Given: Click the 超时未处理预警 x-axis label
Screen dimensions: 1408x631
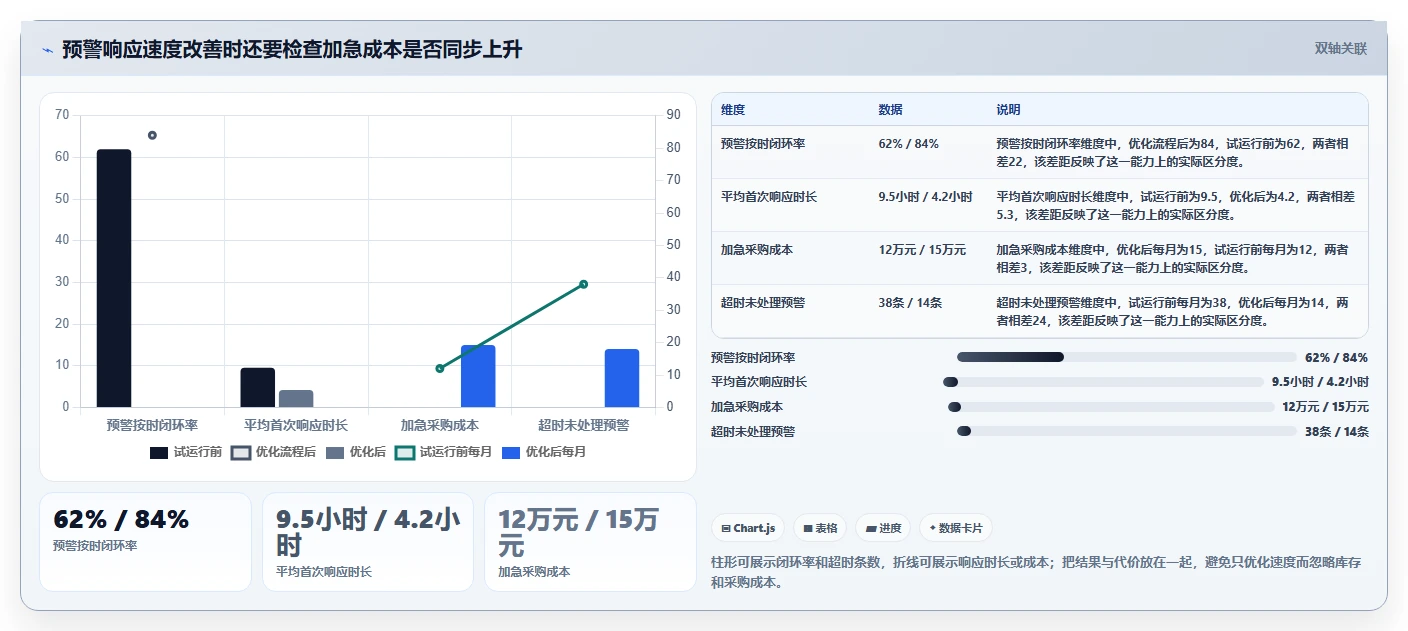Looking at the screenshot, I should coord(583,425).
